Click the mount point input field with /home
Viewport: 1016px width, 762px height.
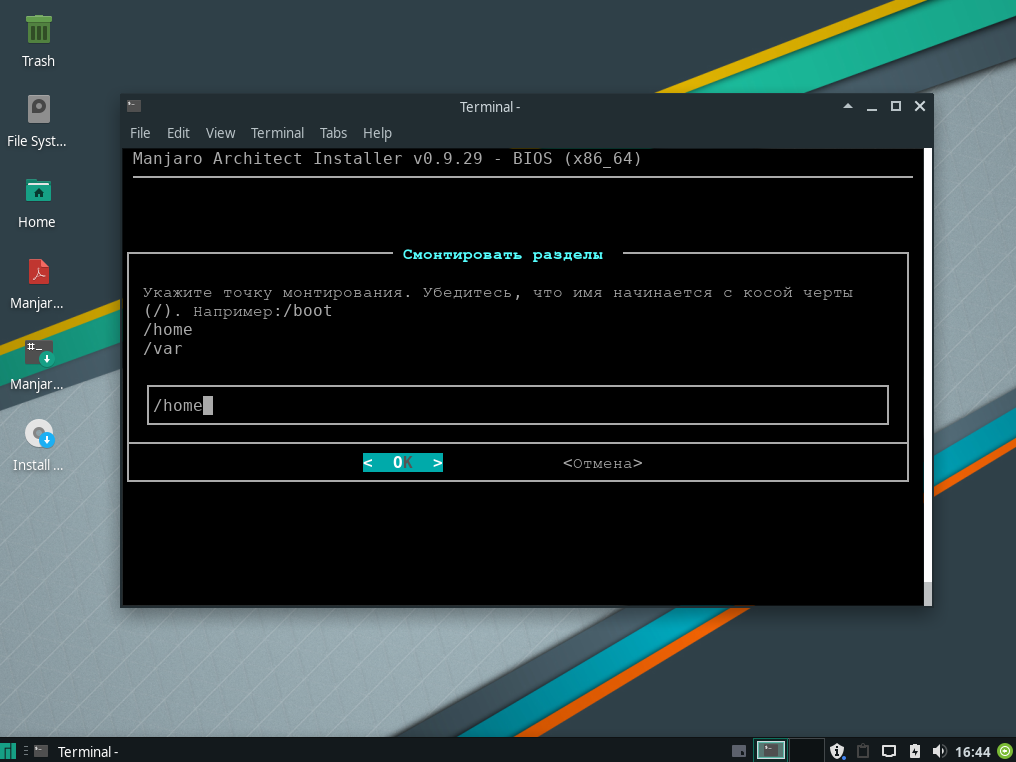pyautogui.click(x=517, y=405)
